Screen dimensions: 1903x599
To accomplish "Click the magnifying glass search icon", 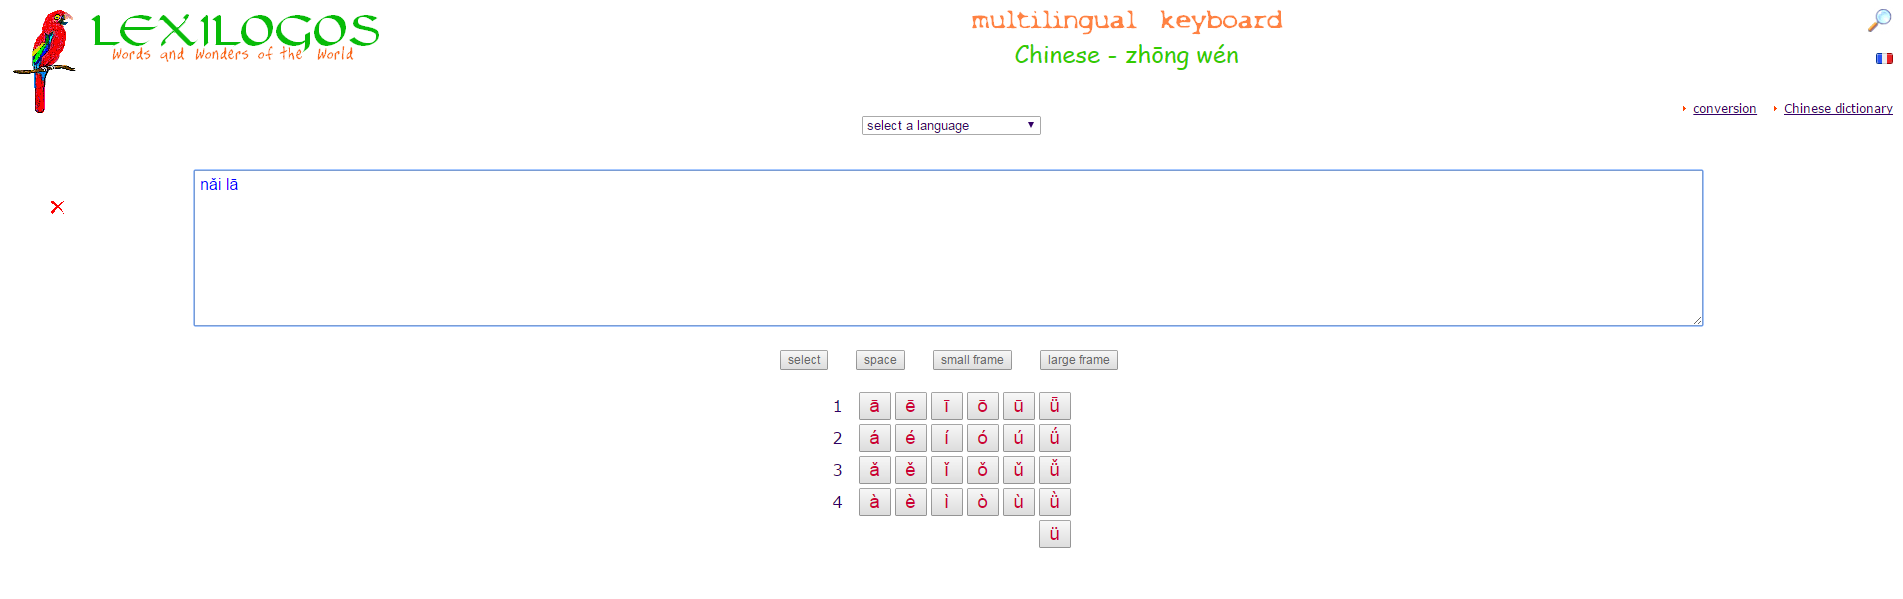I will tap(1879, 21).
